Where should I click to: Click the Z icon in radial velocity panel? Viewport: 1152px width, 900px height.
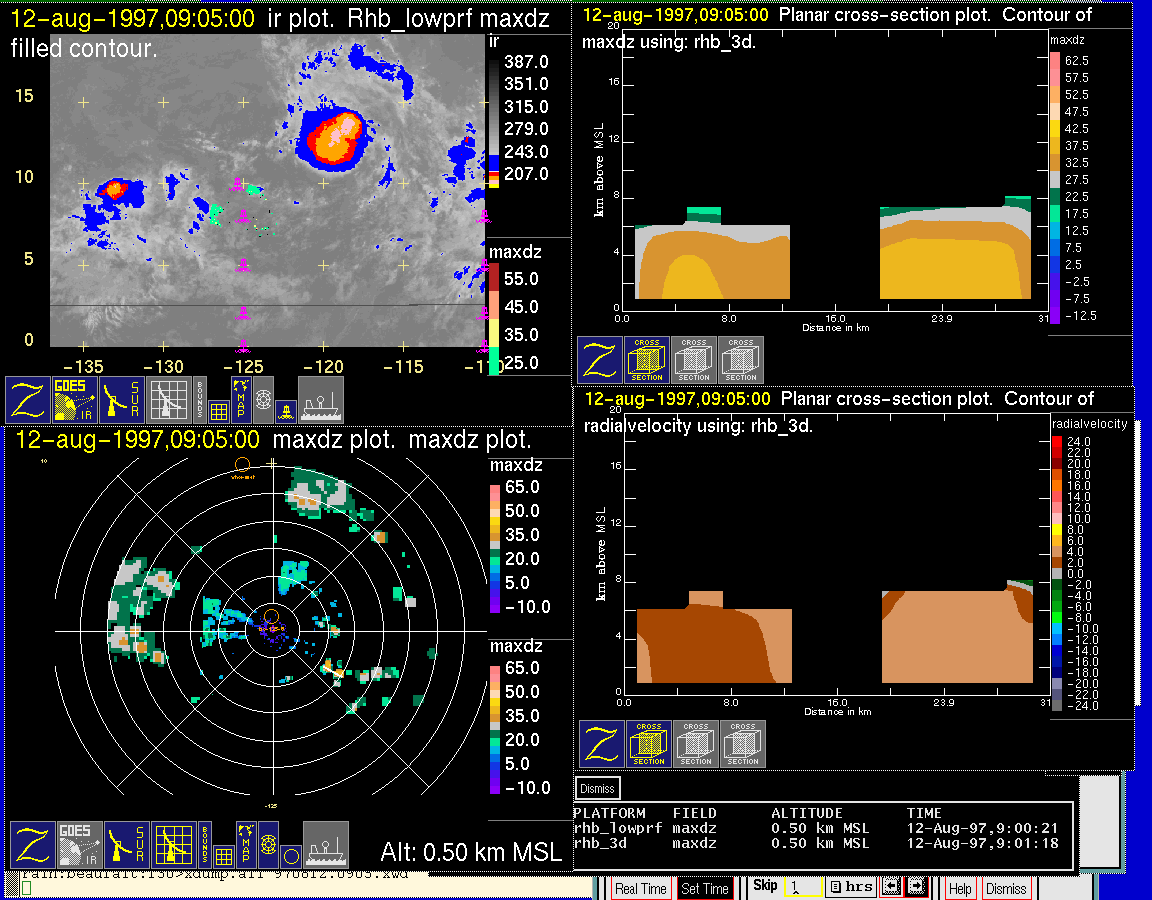601,744
